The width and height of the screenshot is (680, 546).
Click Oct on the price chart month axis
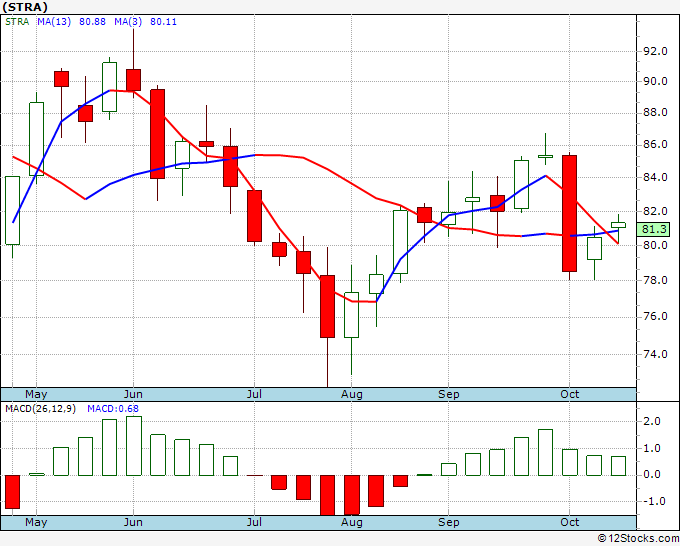pyautogui.click(x=569, y=394)
